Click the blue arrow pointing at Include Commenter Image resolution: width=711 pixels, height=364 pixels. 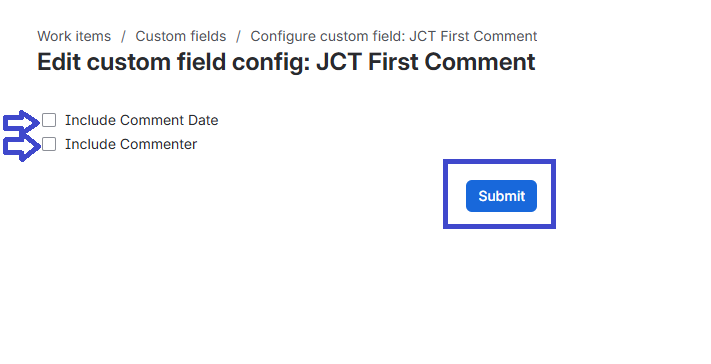click(22, 148)
